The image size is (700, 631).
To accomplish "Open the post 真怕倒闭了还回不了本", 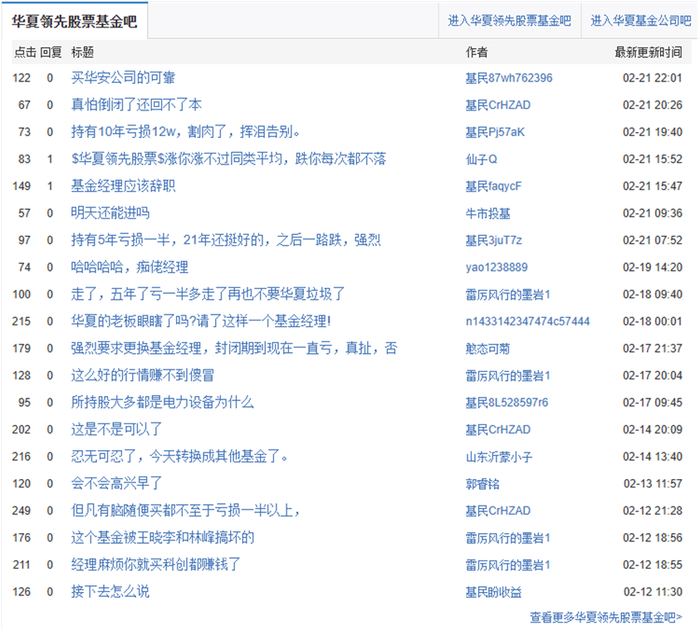I will pos(136,105).
